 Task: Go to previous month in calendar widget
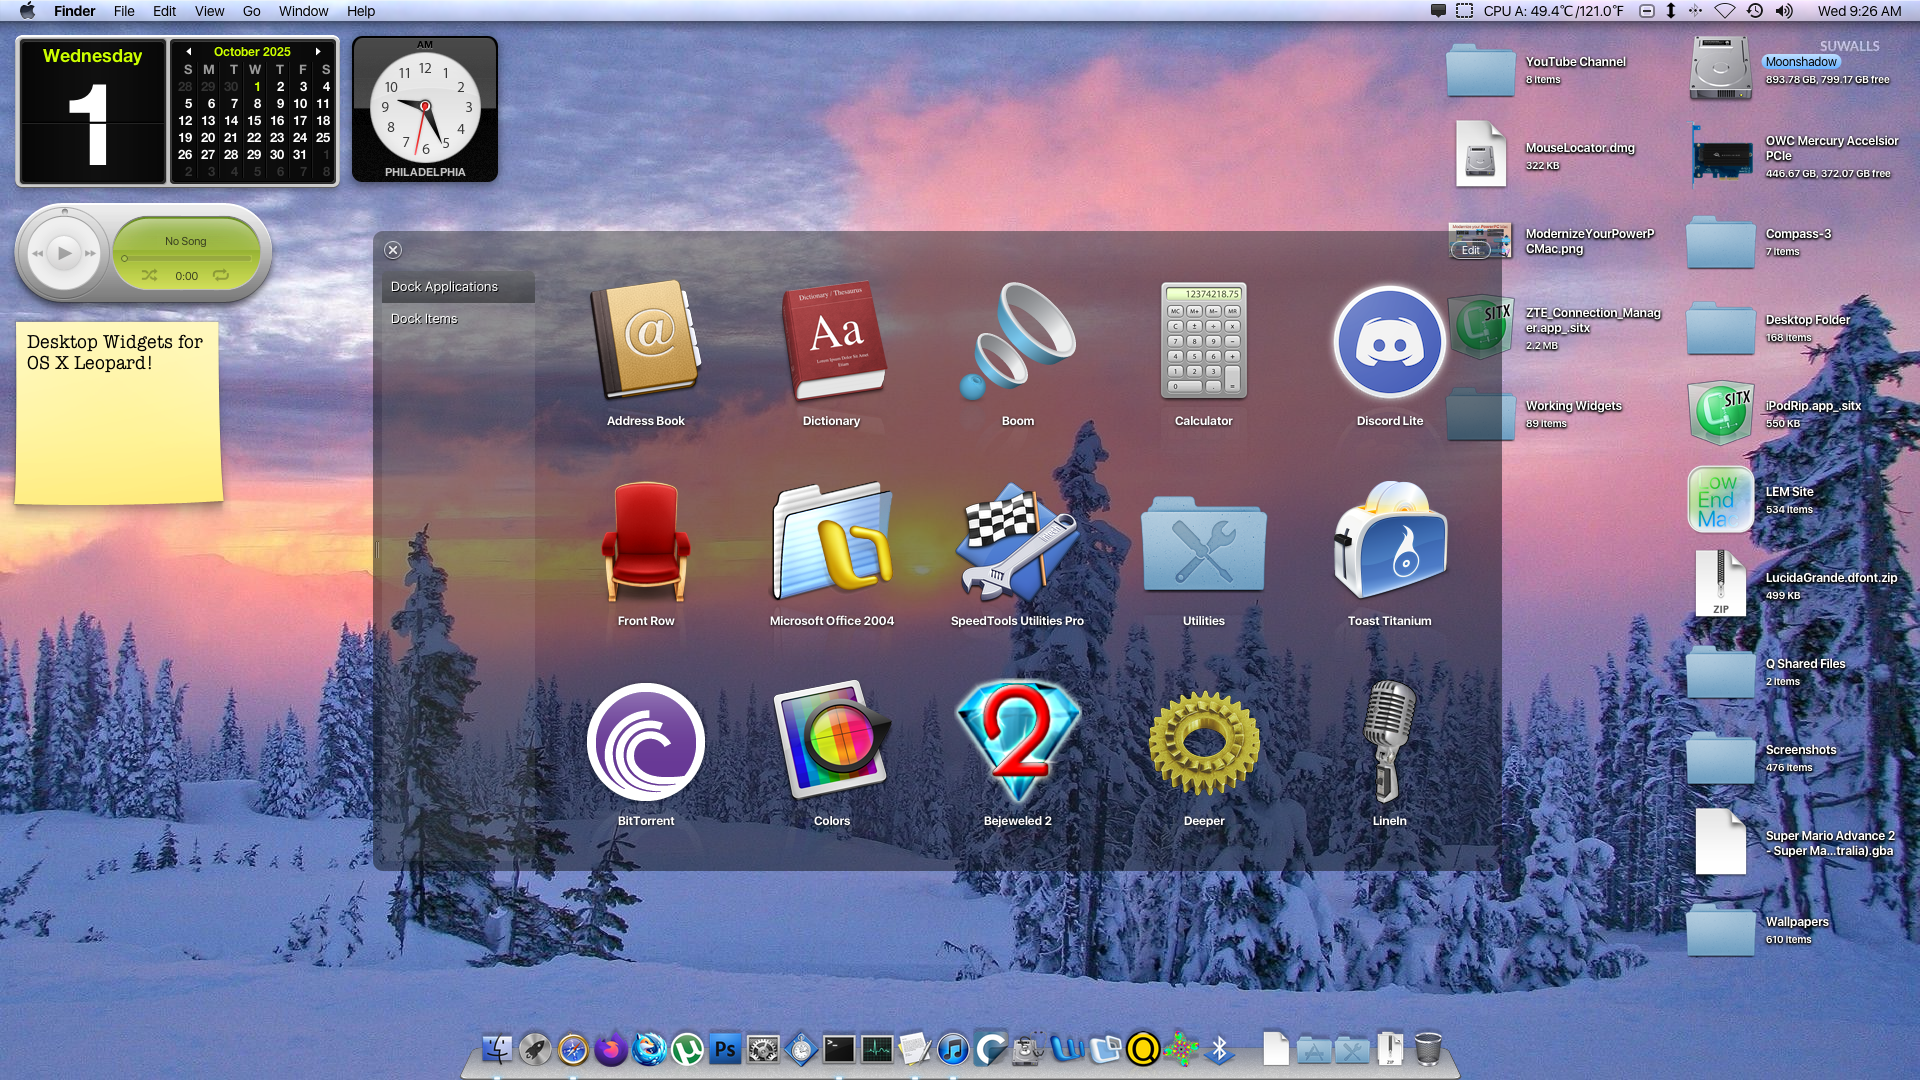(x=188, y=51)
